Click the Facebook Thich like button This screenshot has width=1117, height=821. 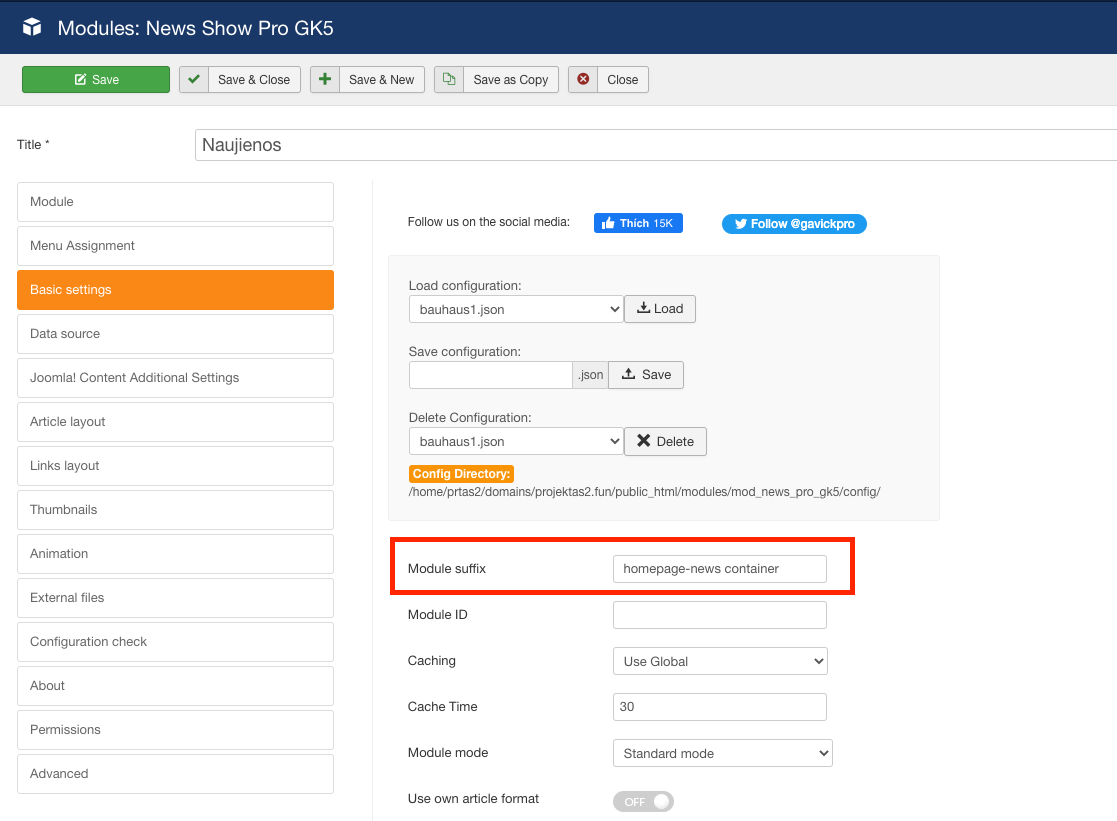tap(638, 223)
